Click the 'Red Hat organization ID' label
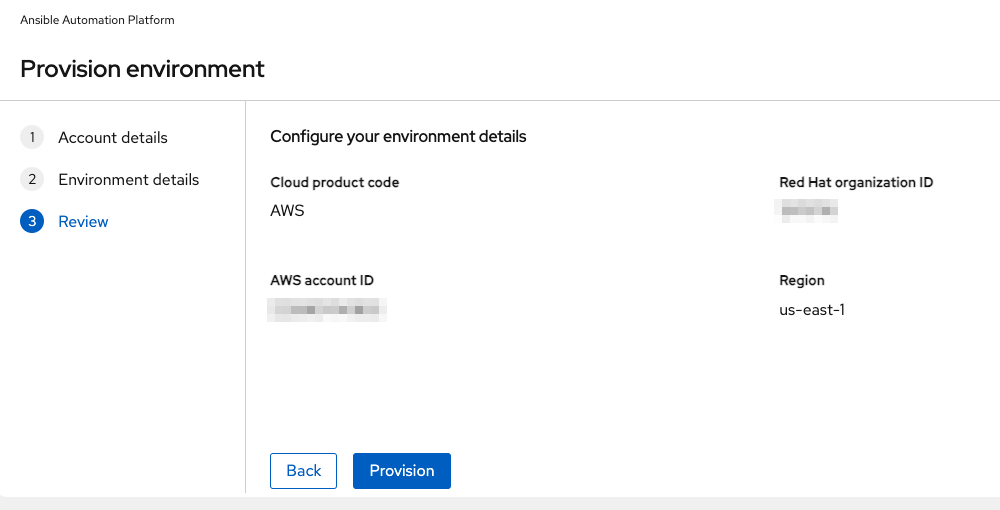Screen dimensions: 1000x510 856,182
